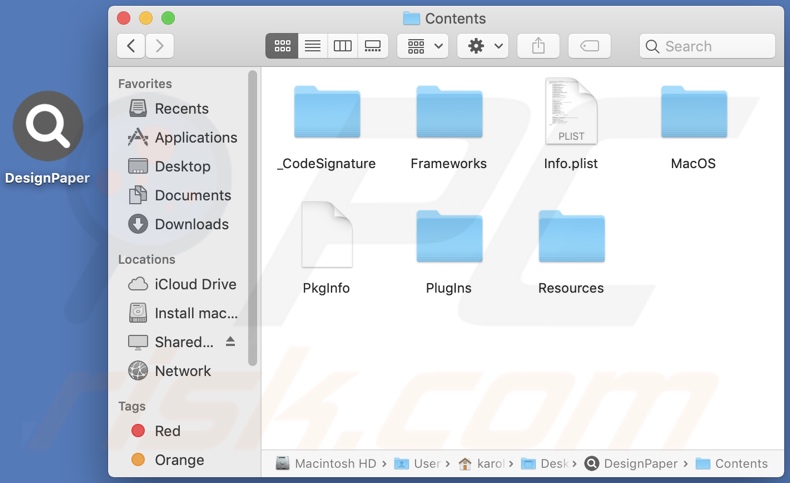Click the Edit Tags toolbar button

(x=589, y=46)
